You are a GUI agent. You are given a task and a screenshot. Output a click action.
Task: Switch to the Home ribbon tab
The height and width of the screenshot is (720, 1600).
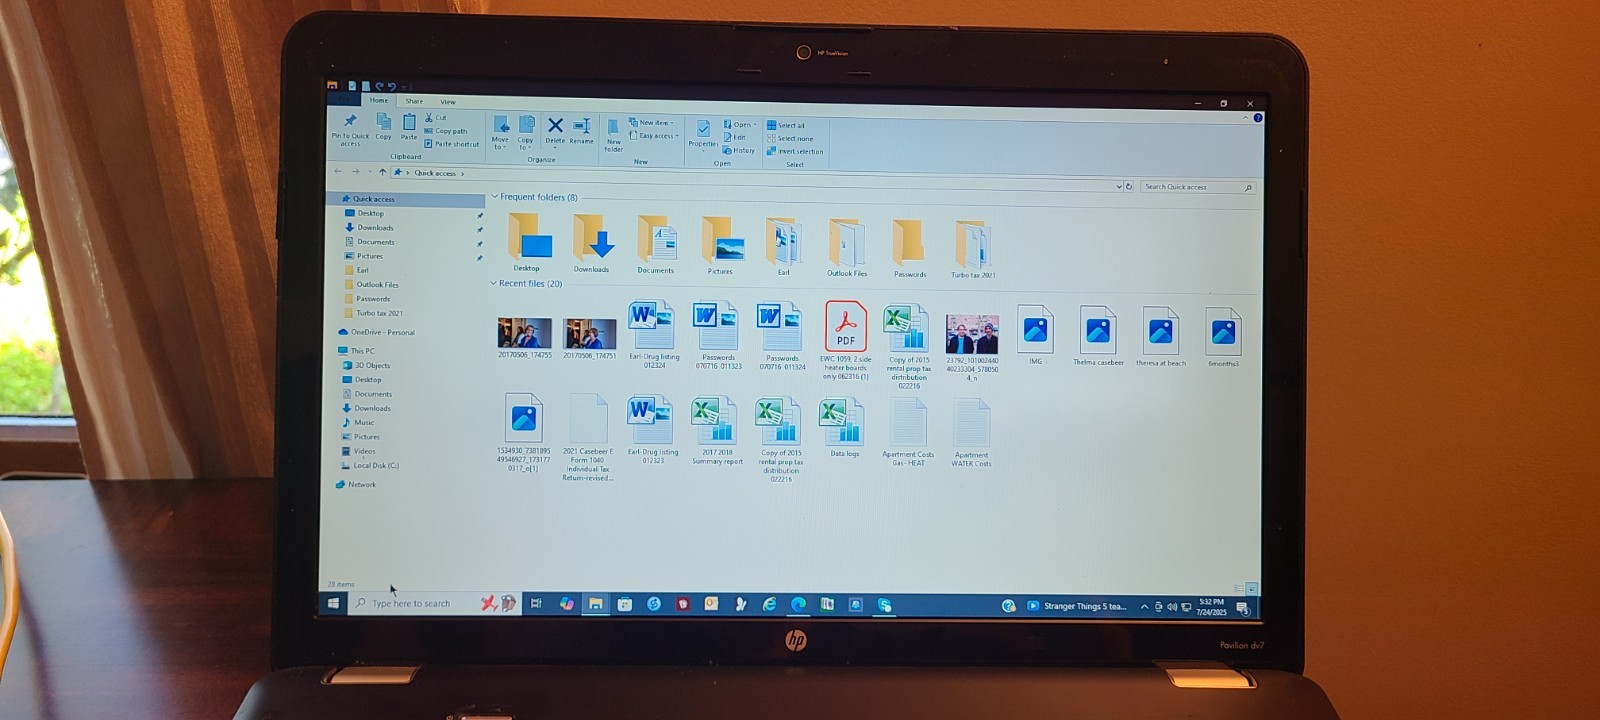click(379, 100)
